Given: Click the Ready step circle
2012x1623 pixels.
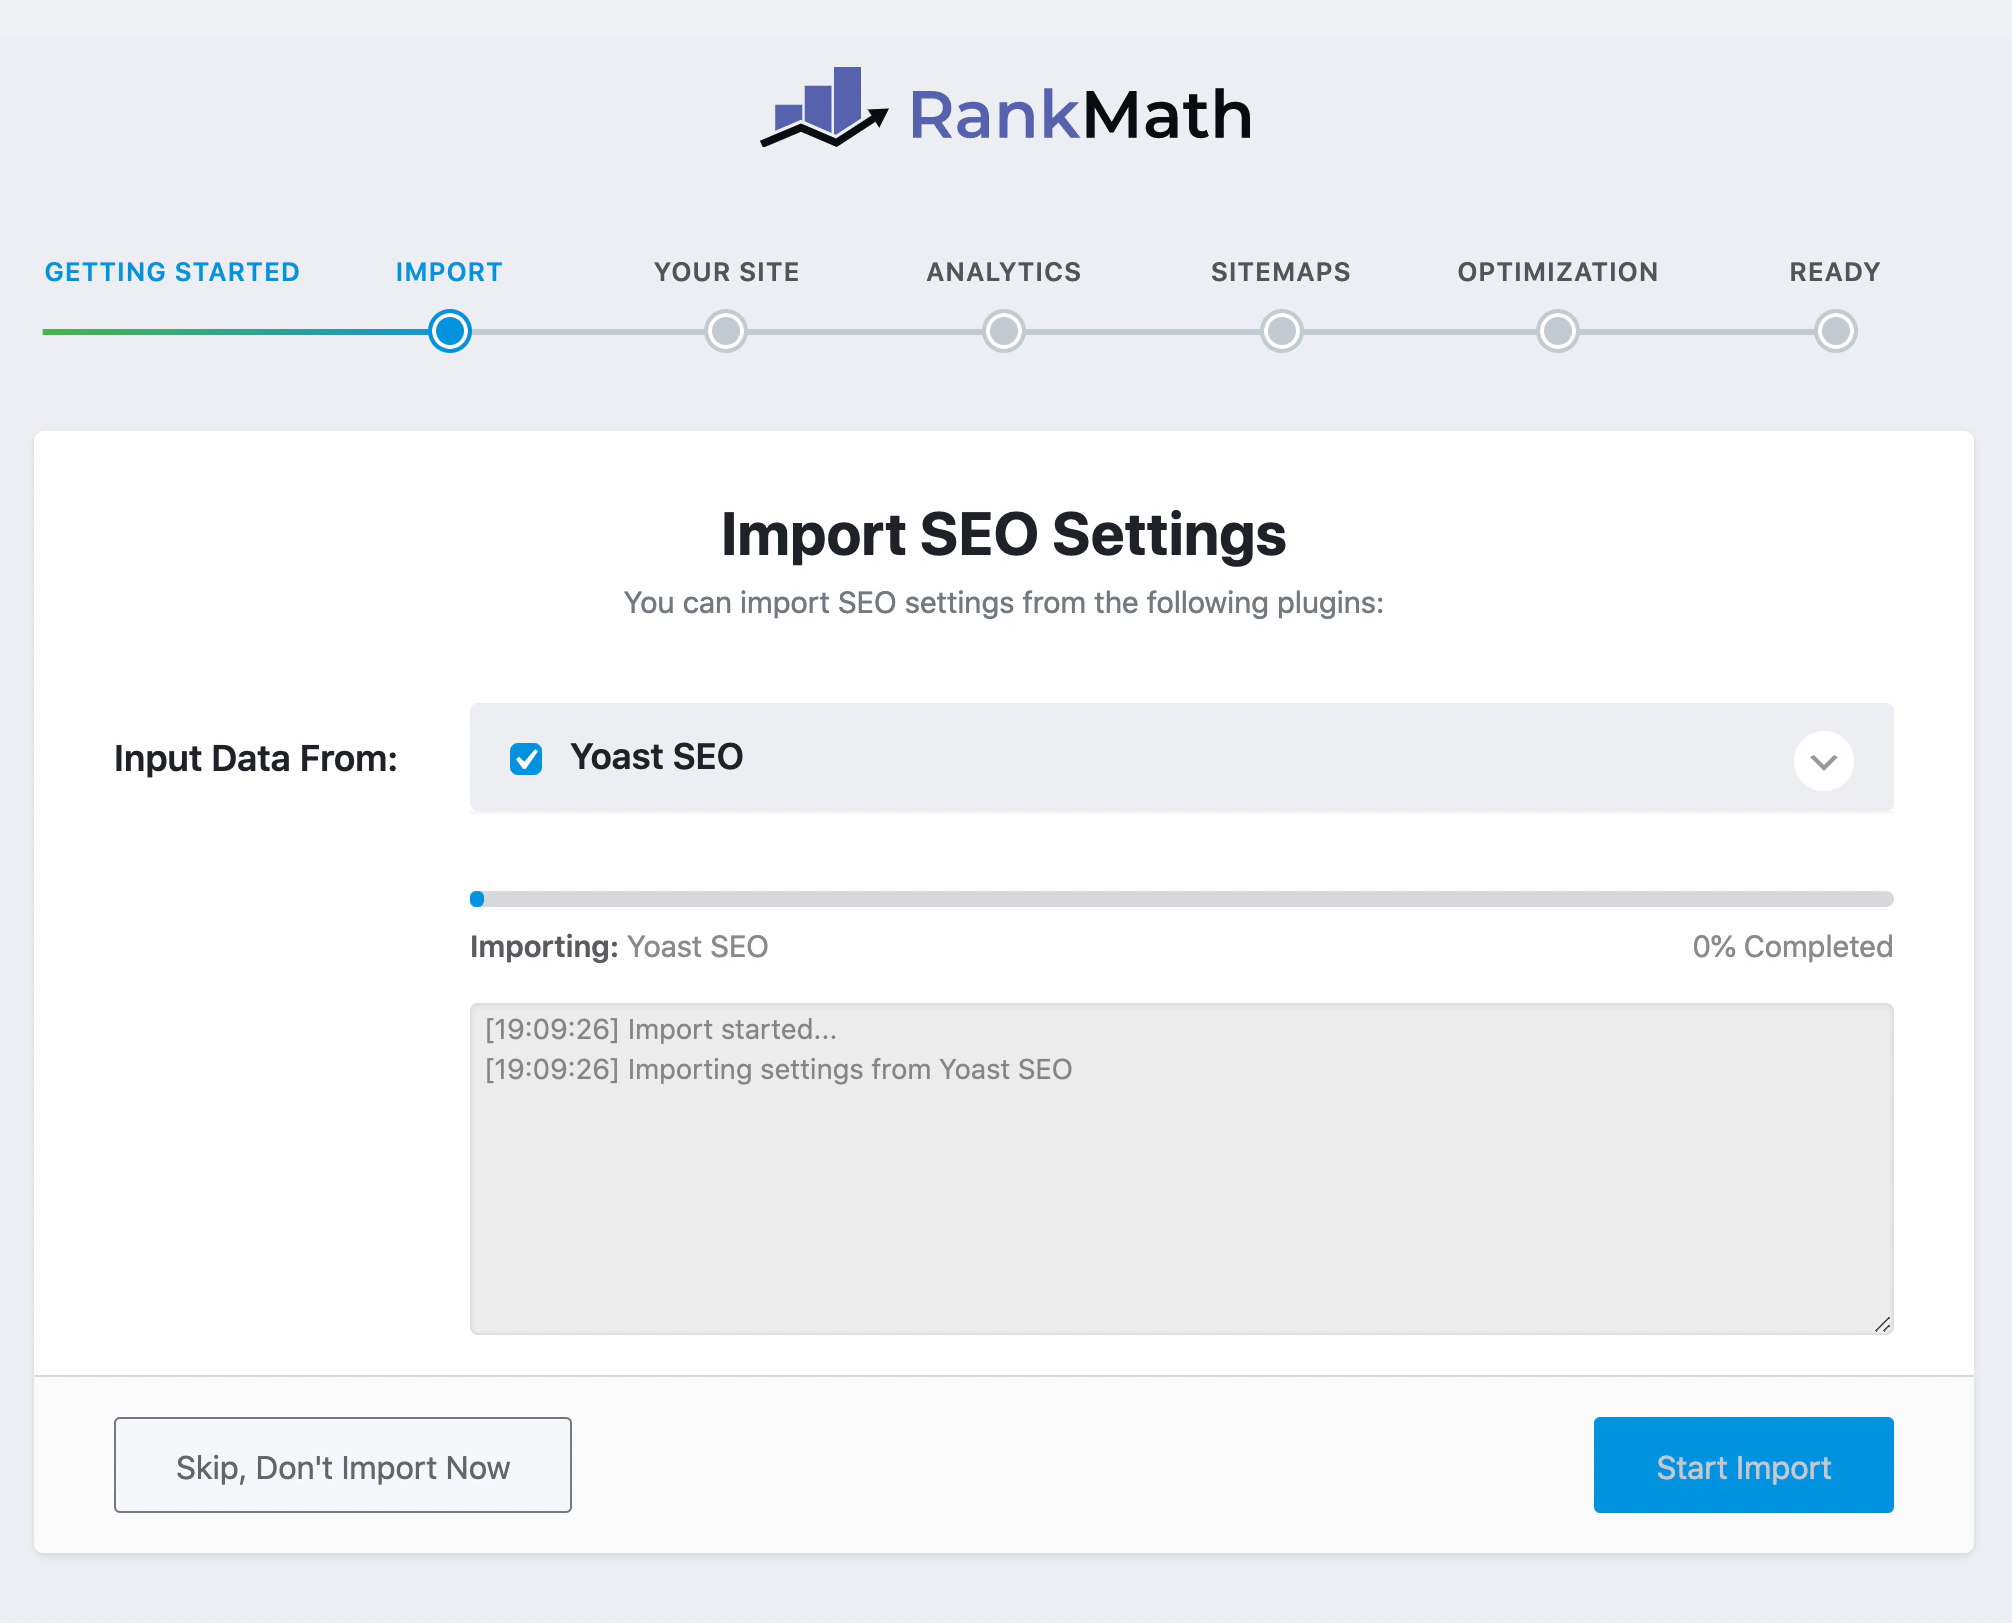Looking at the screenshot, I should [x=1836, y=331].
